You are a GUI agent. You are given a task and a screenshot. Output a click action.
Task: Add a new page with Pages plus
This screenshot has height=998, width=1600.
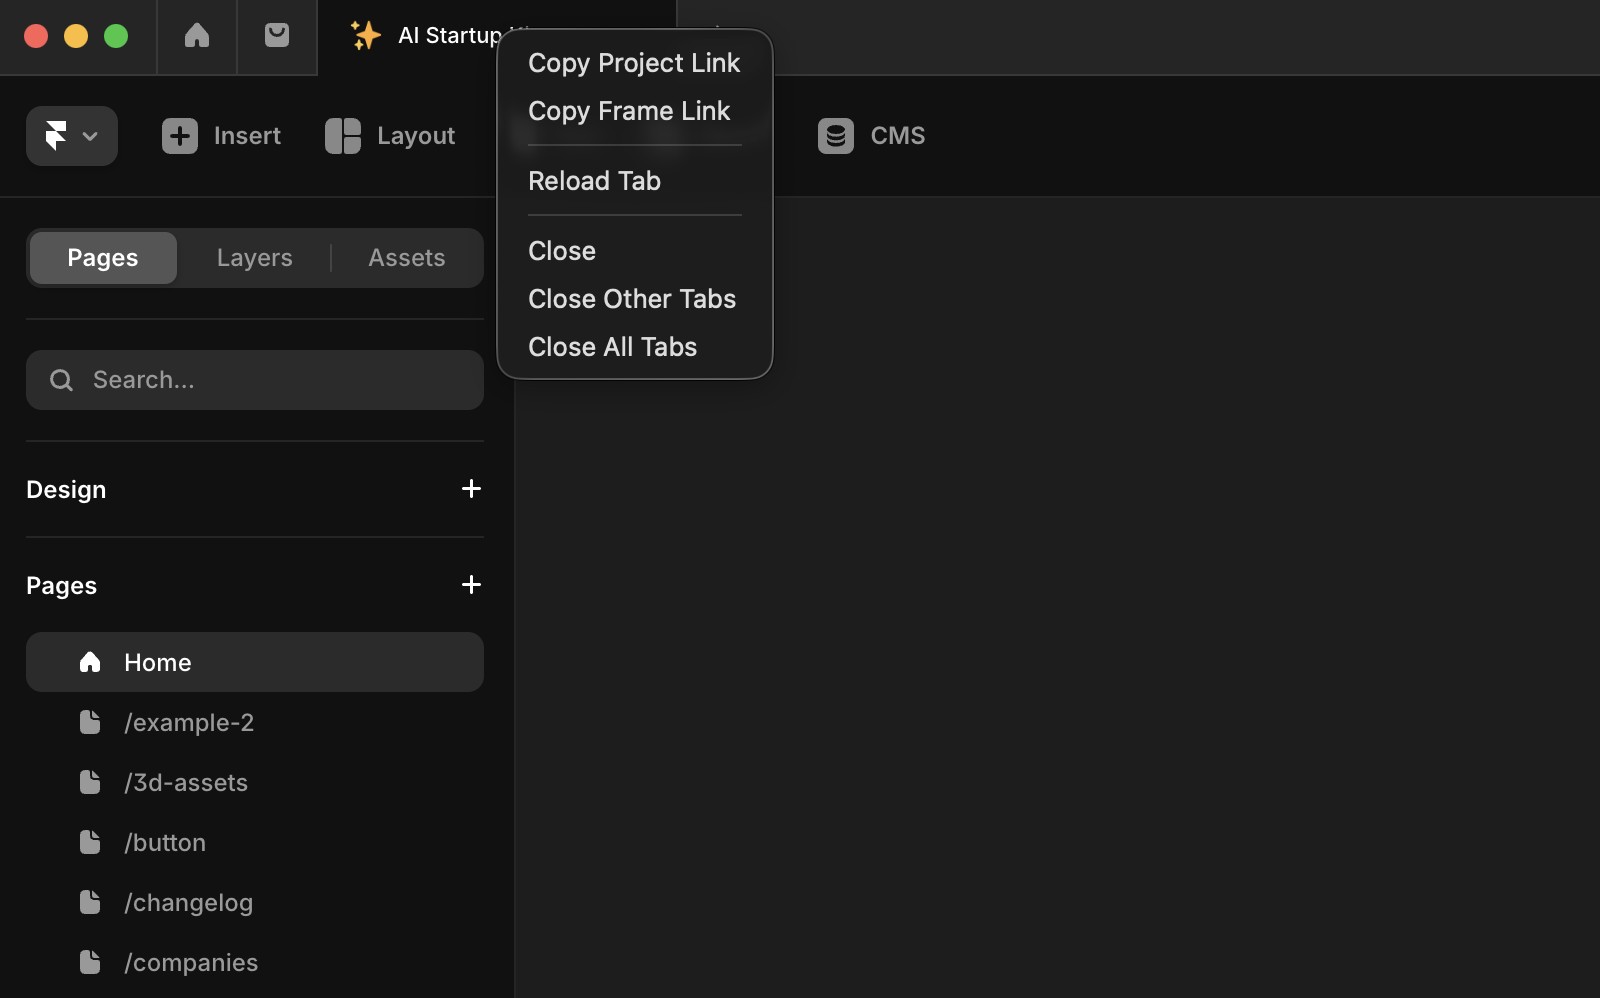click(471, 585)
